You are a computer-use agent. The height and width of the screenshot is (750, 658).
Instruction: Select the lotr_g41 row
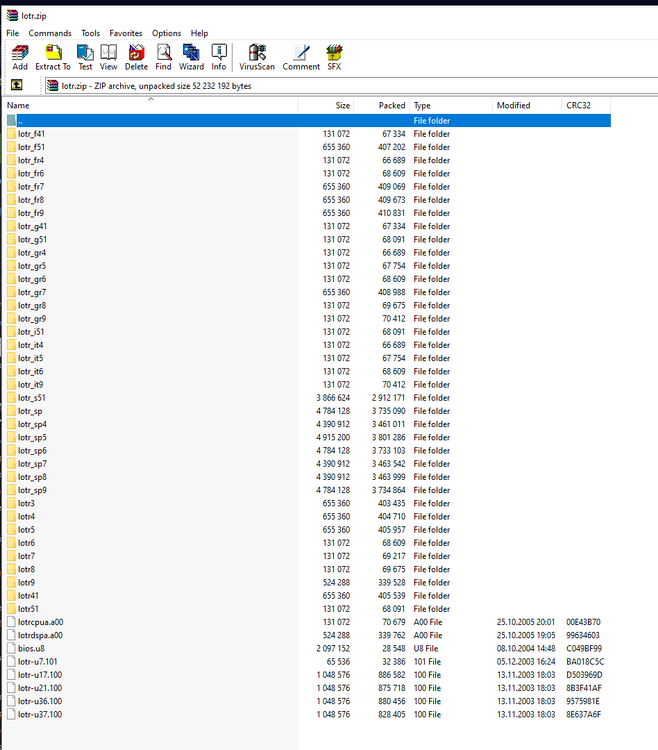coord(308,226)
